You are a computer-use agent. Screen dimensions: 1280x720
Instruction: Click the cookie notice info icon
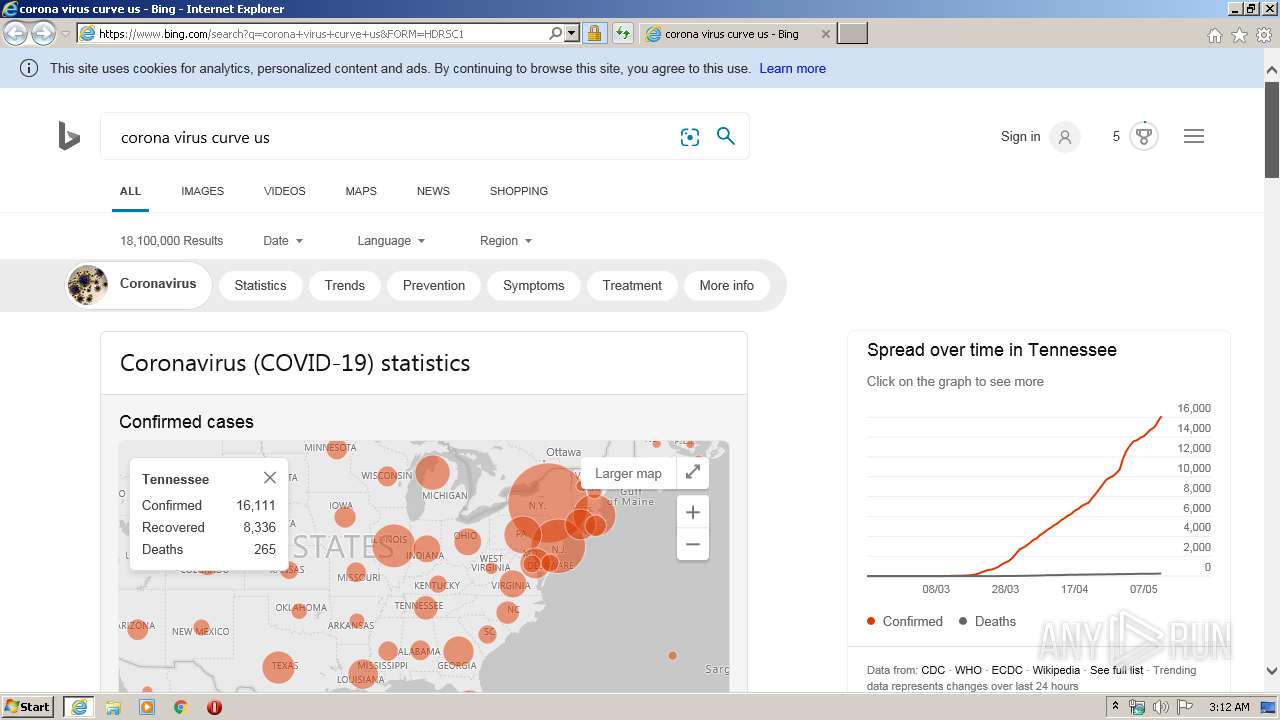[x=29, y=68]
